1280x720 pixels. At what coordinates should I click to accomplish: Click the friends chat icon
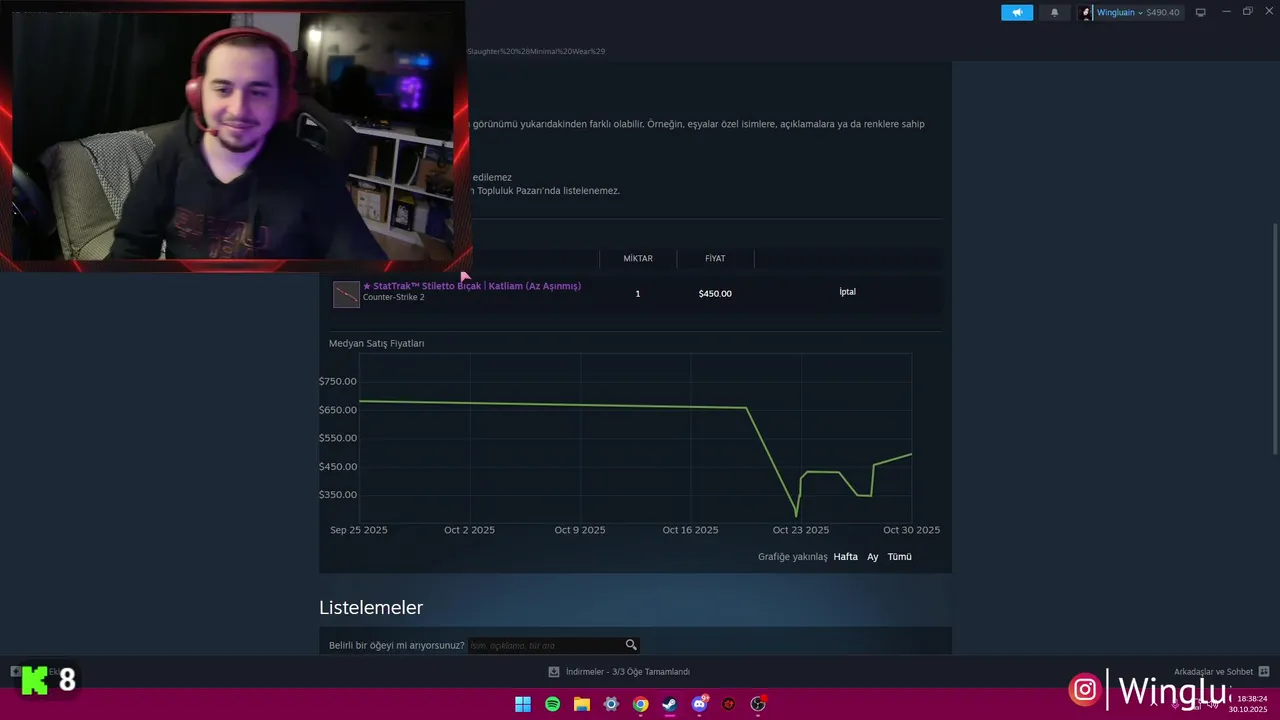coord(1264,672)
